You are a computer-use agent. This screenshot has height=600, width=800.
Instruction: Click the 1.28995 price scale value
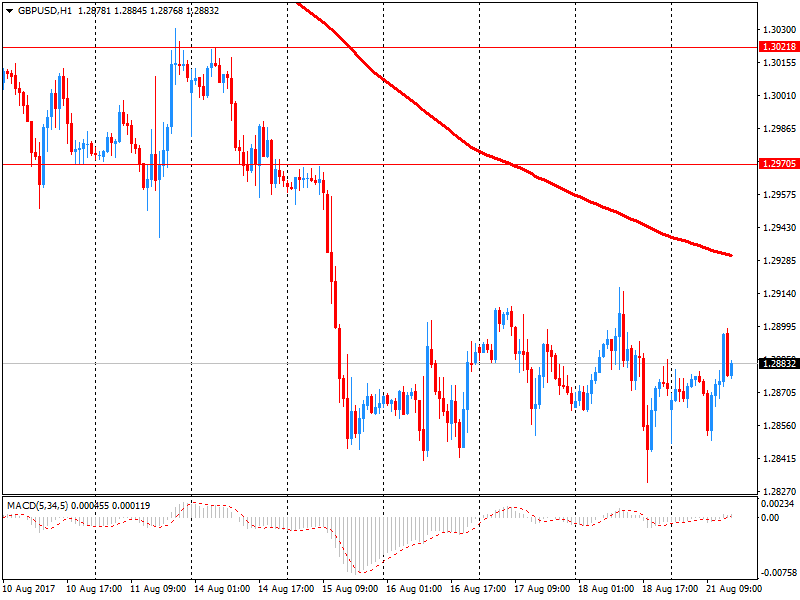pos(779,327)
